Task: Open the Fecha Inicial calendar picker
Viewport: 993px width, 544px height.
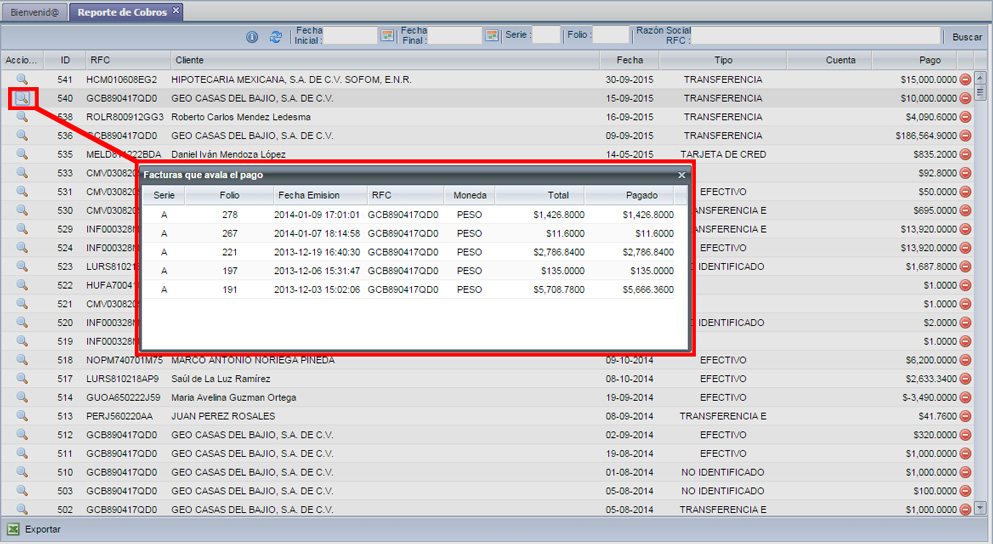Action: click(387, 36)
